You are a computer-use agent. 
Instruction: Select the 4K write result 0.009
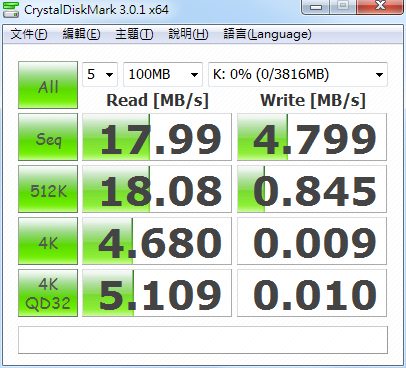(x=312, y=241)
